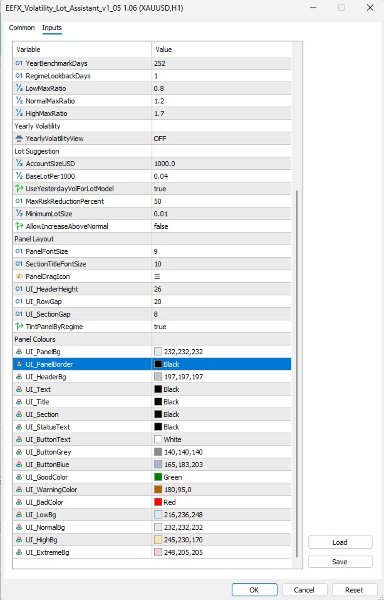Image resolution: width=384 pixels, height=600 pixels.
Task: Click the UI_Text black color swatch
Action: pos(158,389)
